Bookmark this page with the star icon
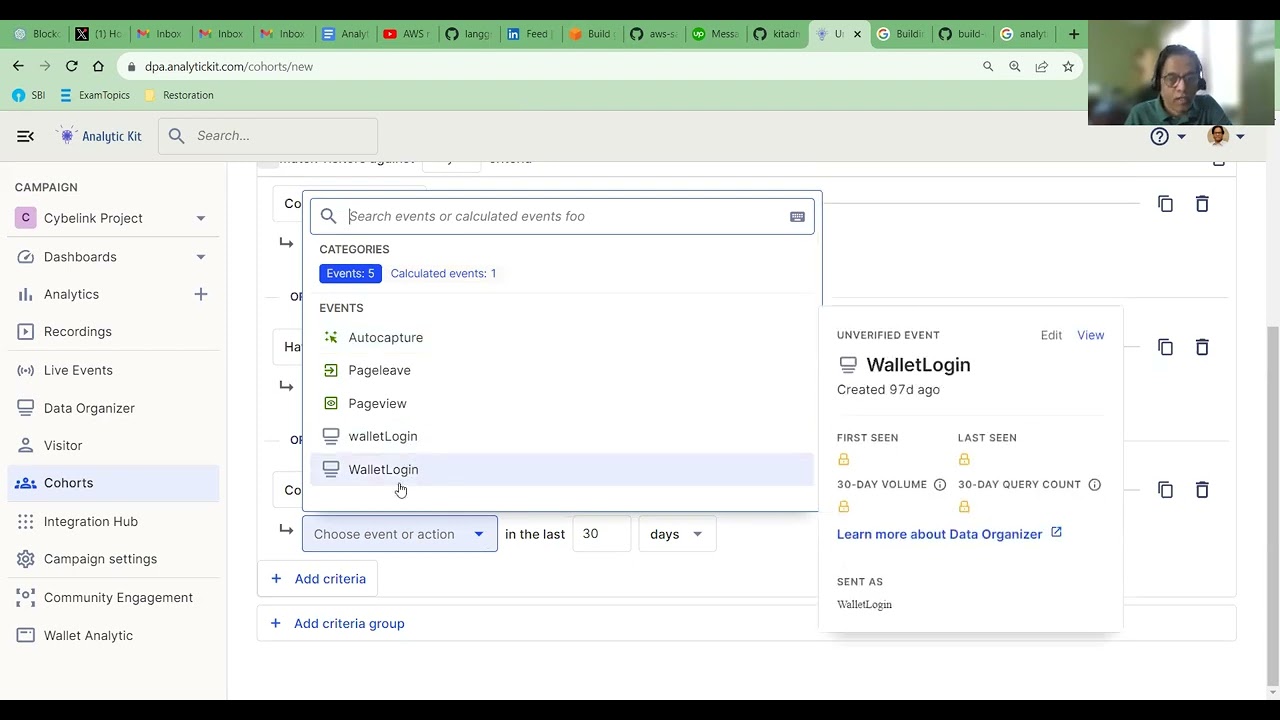The height and width of the screenshot is (720, 1280). [x=1068, y=66]
